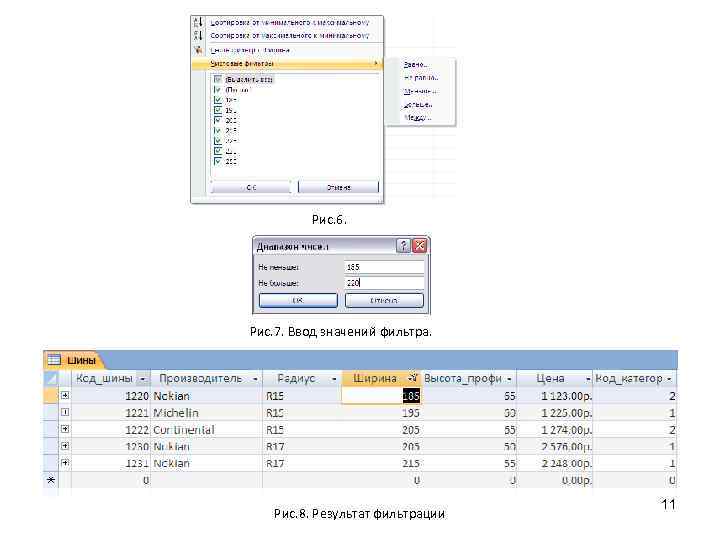This screenshot has width=720, height=540.
Task: Click the select-all corner of datasheet
Action: click(51, 379)
